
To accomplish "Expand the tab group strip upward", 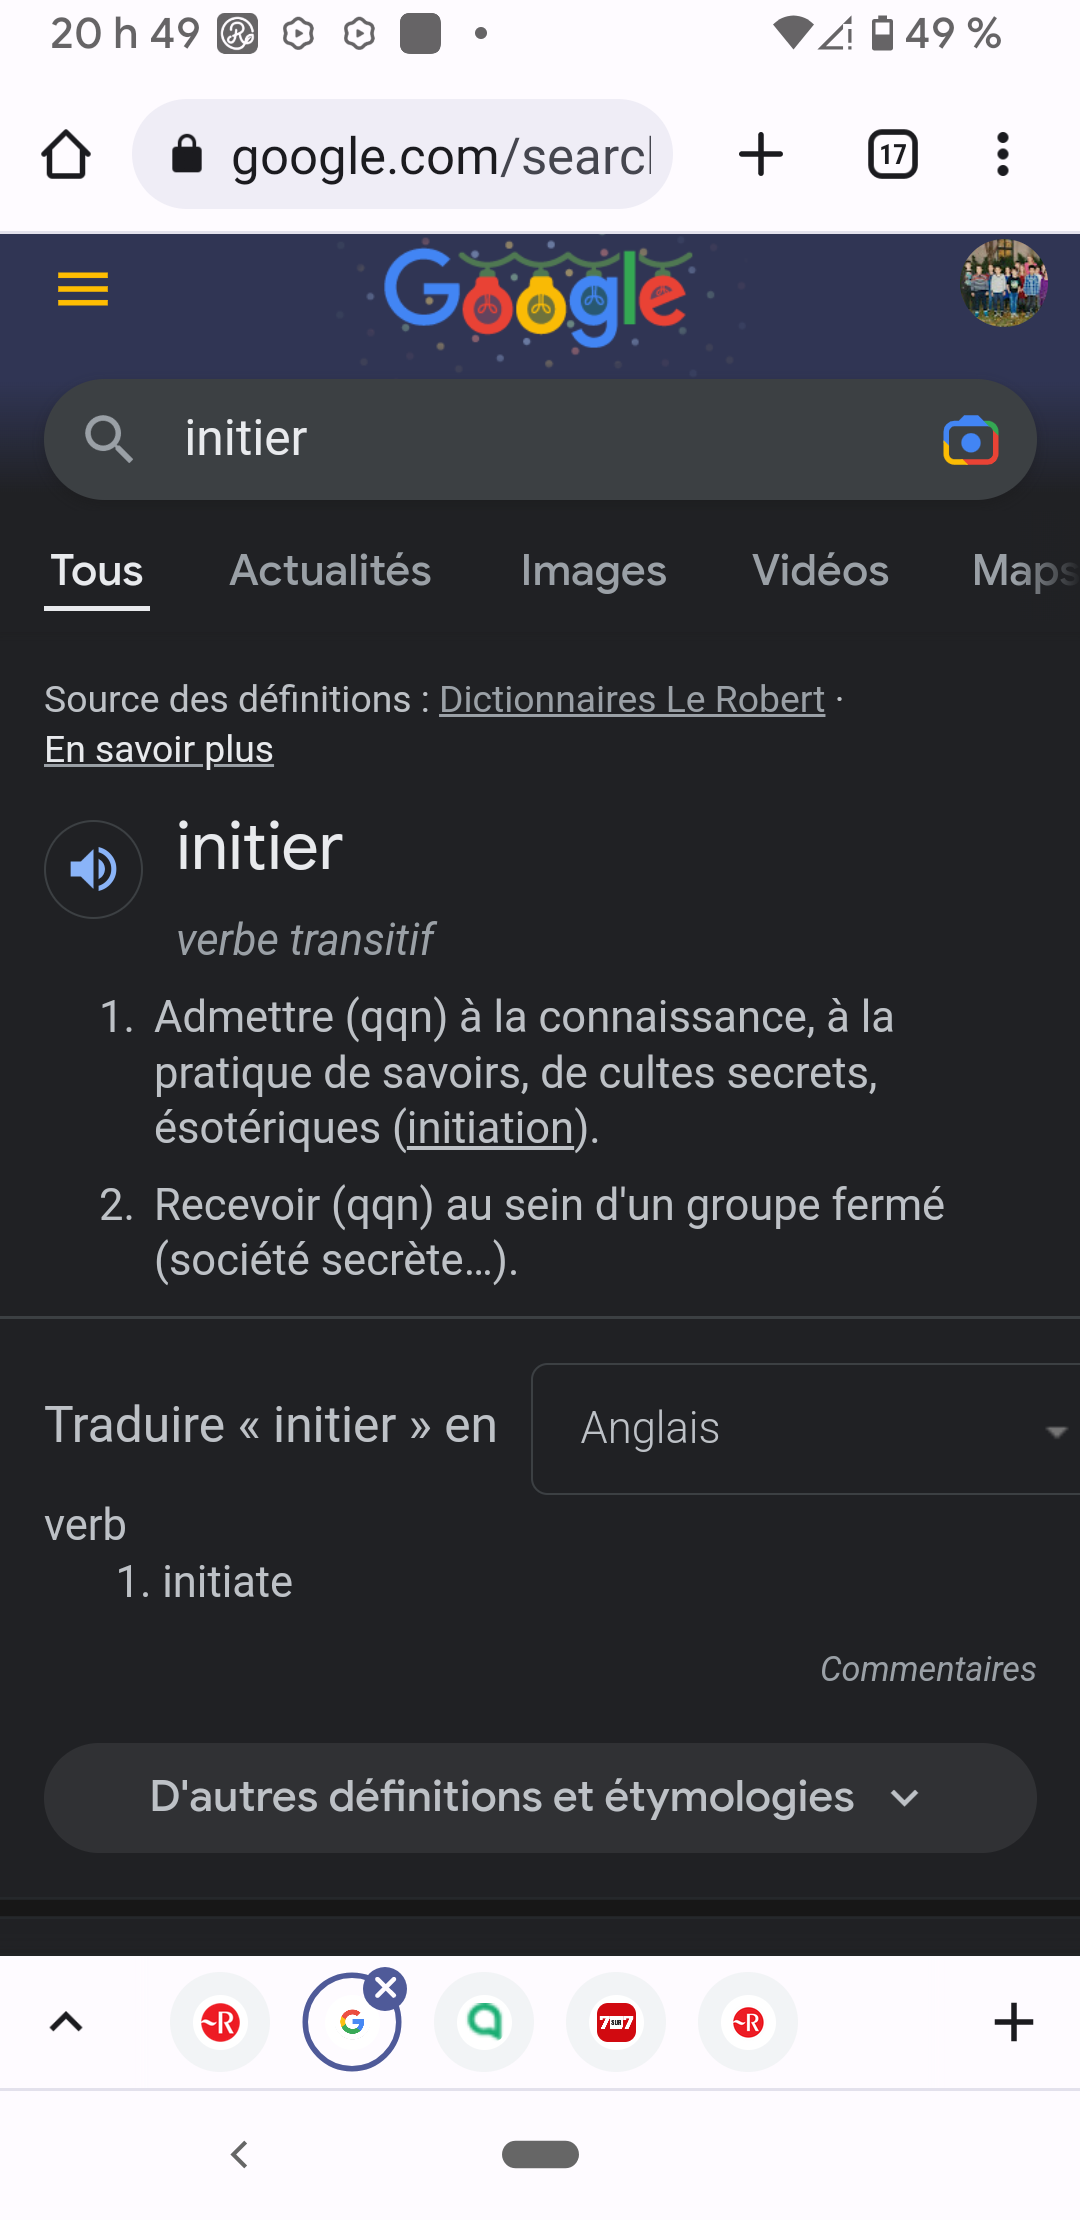I will click(66, 2022).
